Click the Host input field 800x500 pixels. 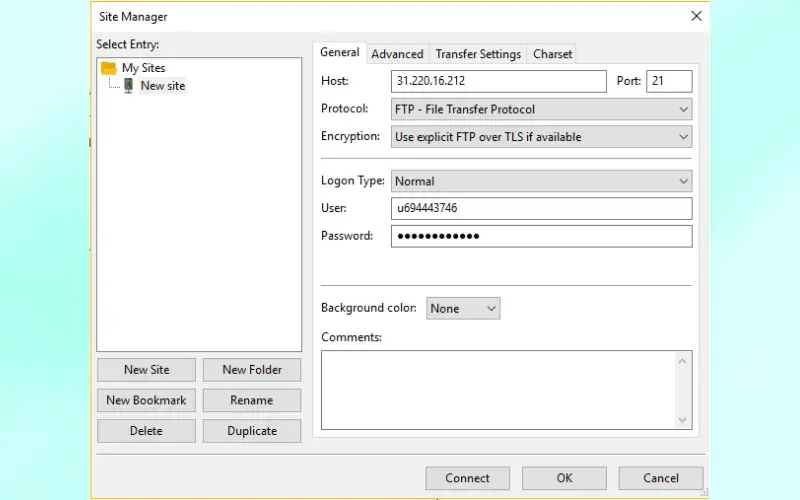coord(498,81)
